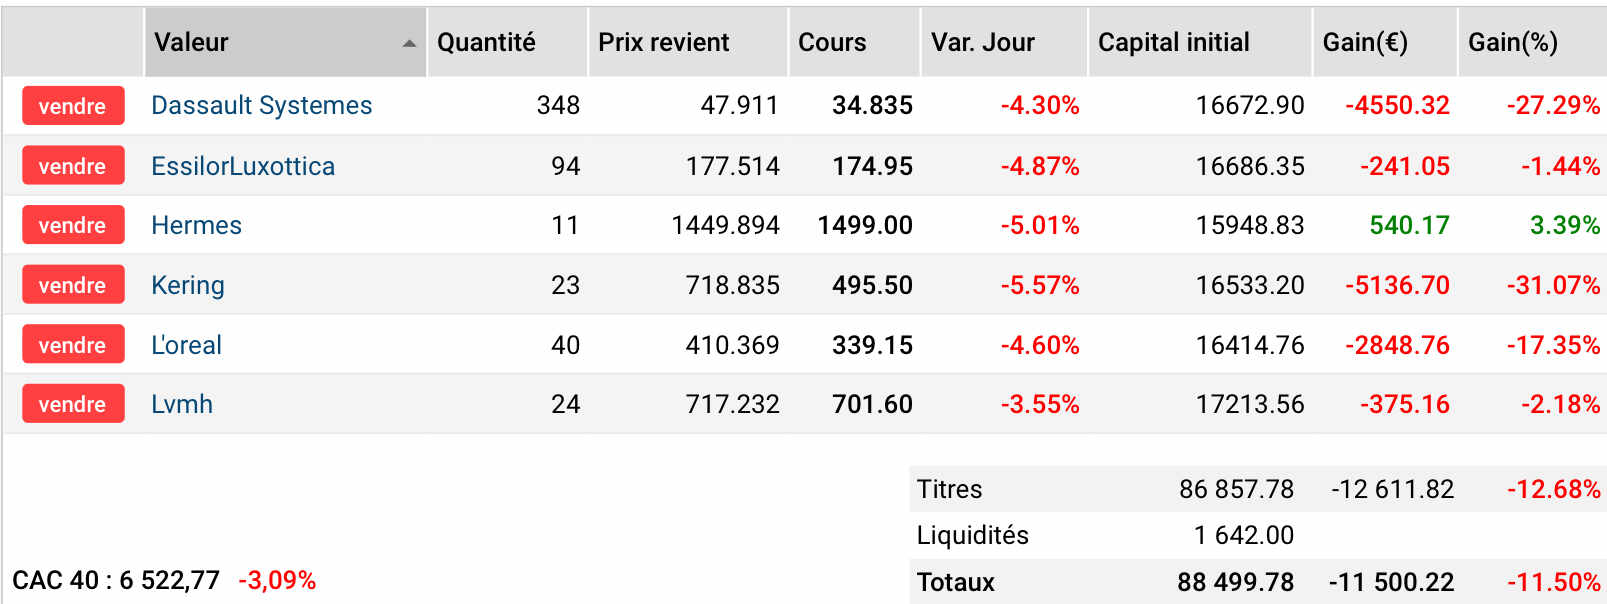Sort by Gain(%) column header
This screenshot has height=604, width=1607.
click(1532, 42)
